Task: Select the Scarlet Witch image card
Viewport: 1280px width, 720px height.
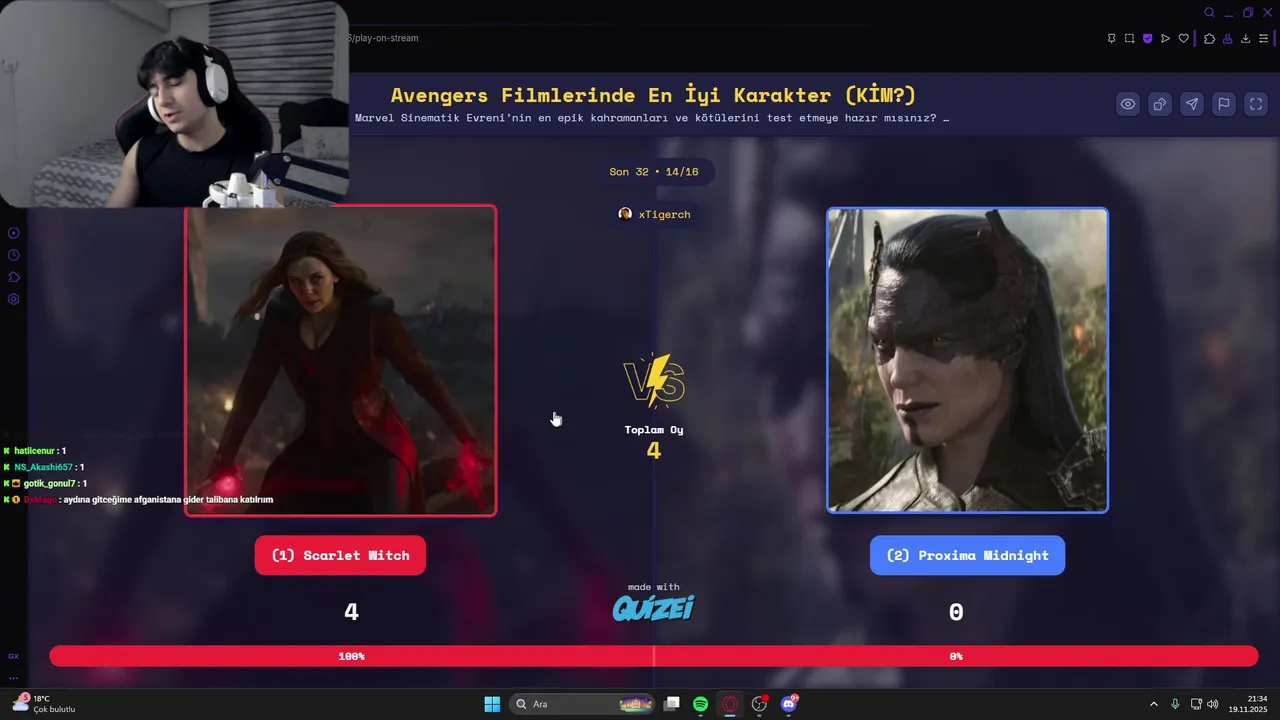Action: (340, 360)
